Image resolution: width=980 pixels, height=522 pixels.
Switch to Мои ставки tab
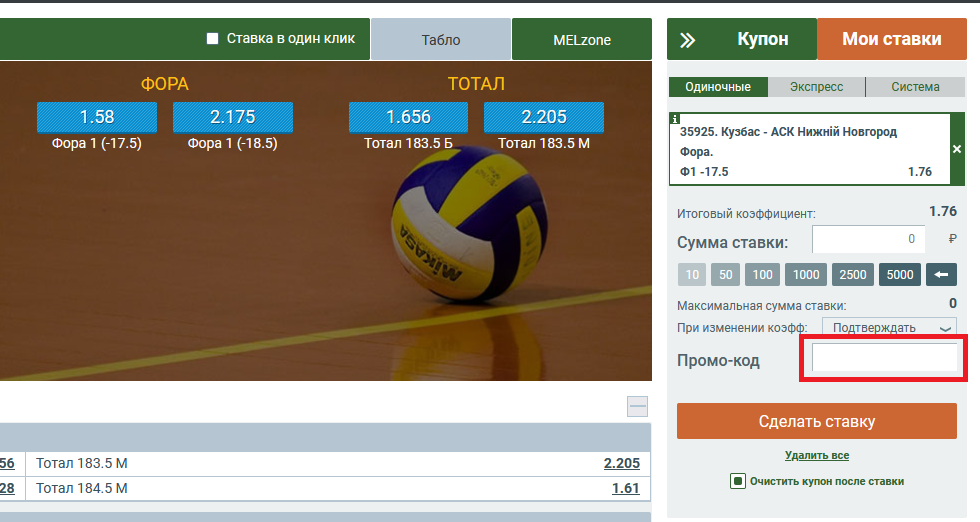892,39
